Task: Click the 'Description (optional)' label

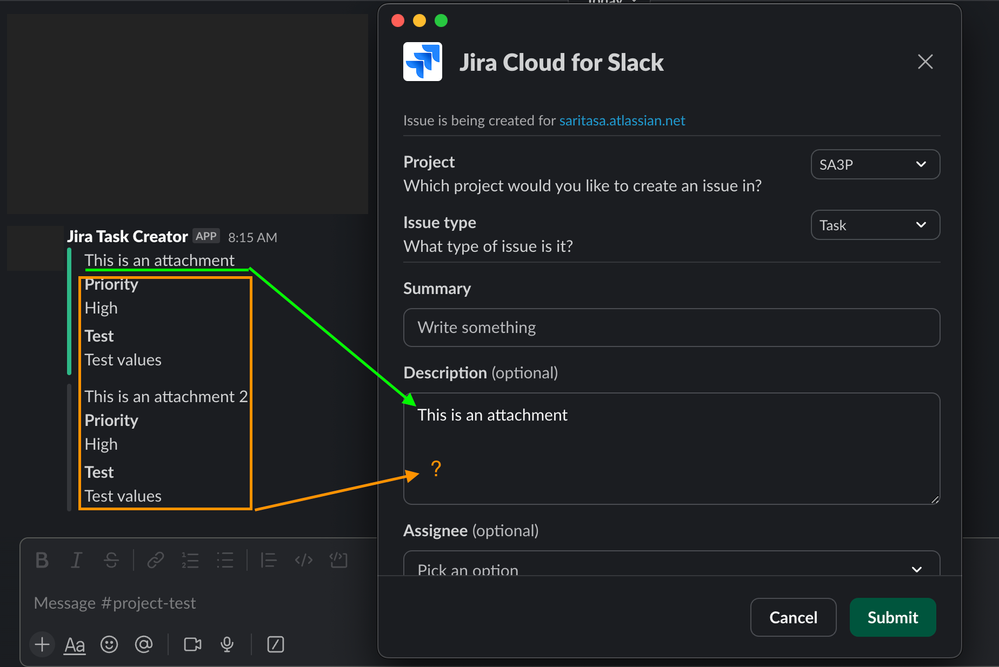Action: [x=480, y=373]
